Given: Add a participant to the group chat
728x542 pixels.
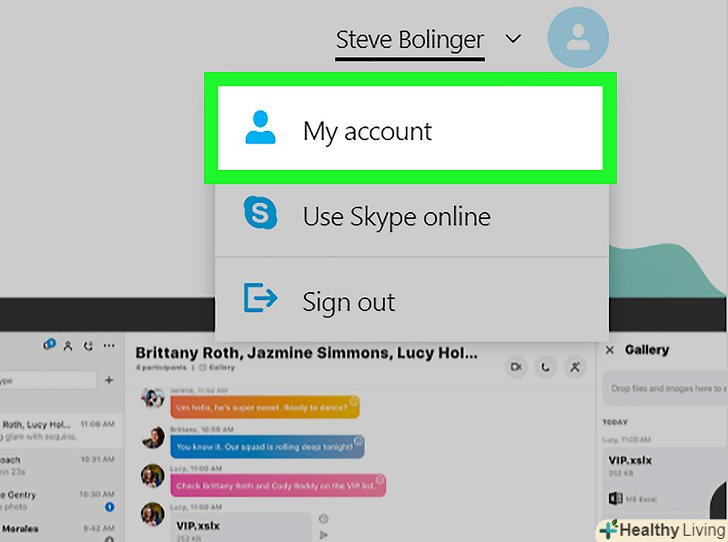Looking at the screenshot, I should pyautogui.click(x=575, y=367).
